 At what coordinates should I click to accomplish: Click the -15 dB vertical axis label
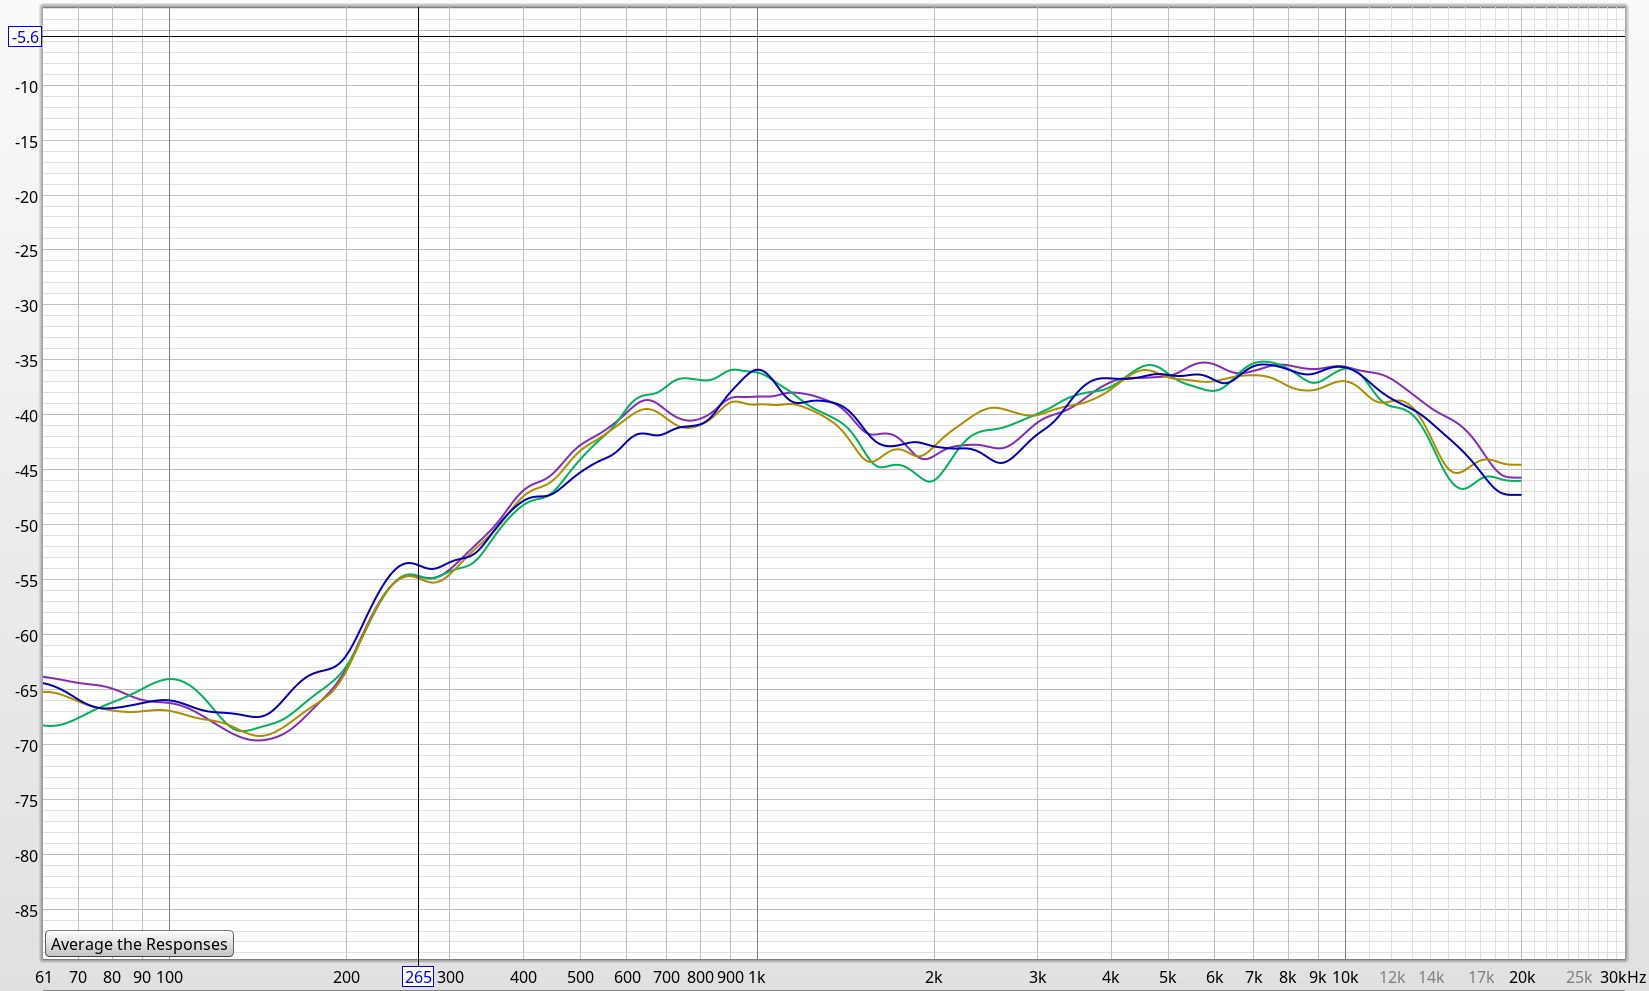click(27, 142)
